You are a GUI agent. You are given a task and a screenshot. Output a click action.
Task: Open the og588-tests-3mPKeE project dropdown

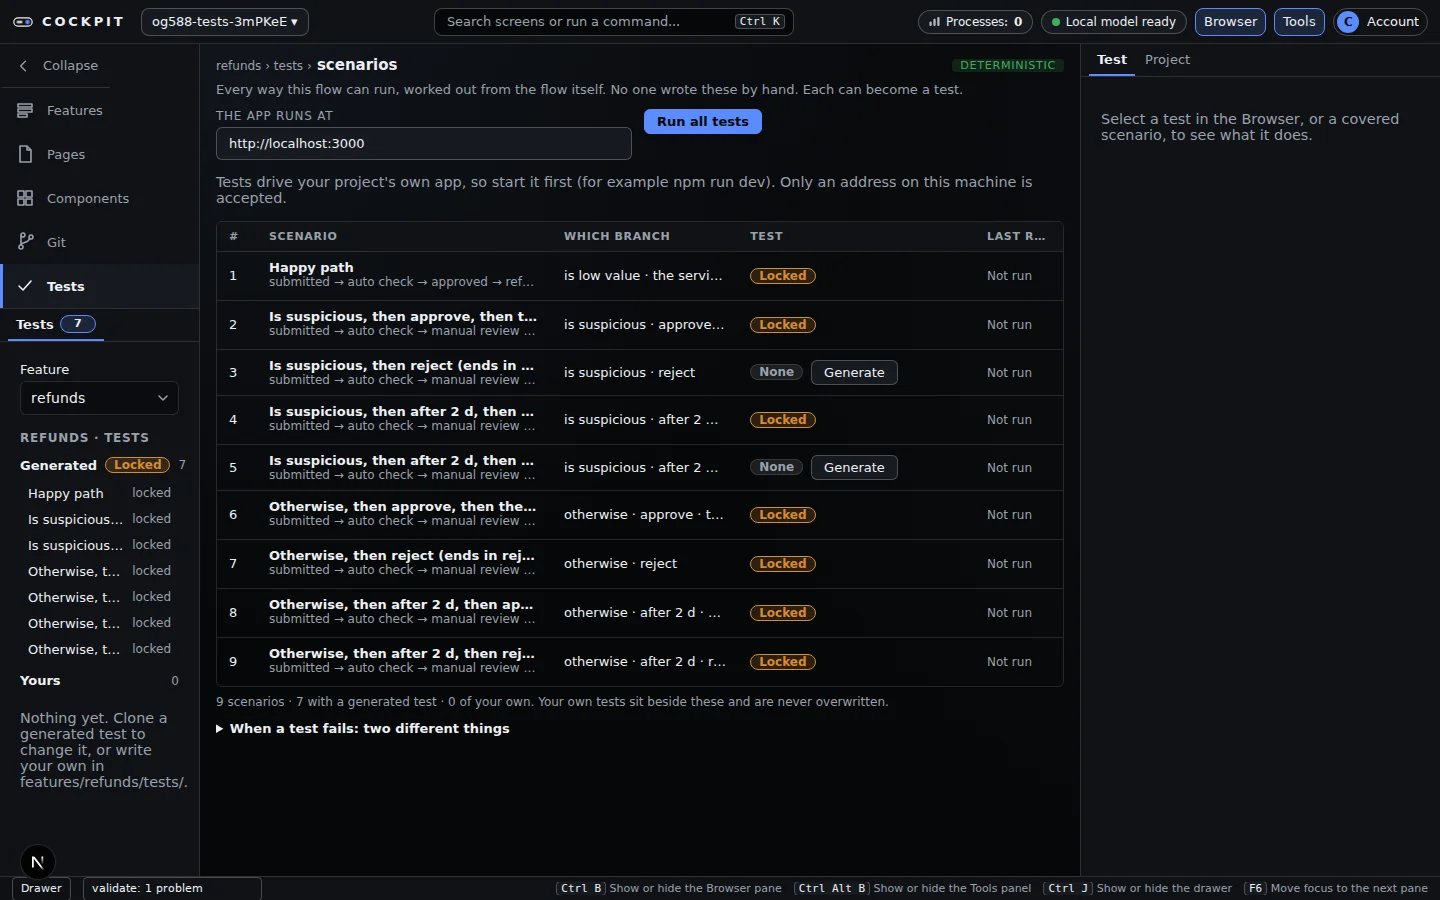click(224, 21)
